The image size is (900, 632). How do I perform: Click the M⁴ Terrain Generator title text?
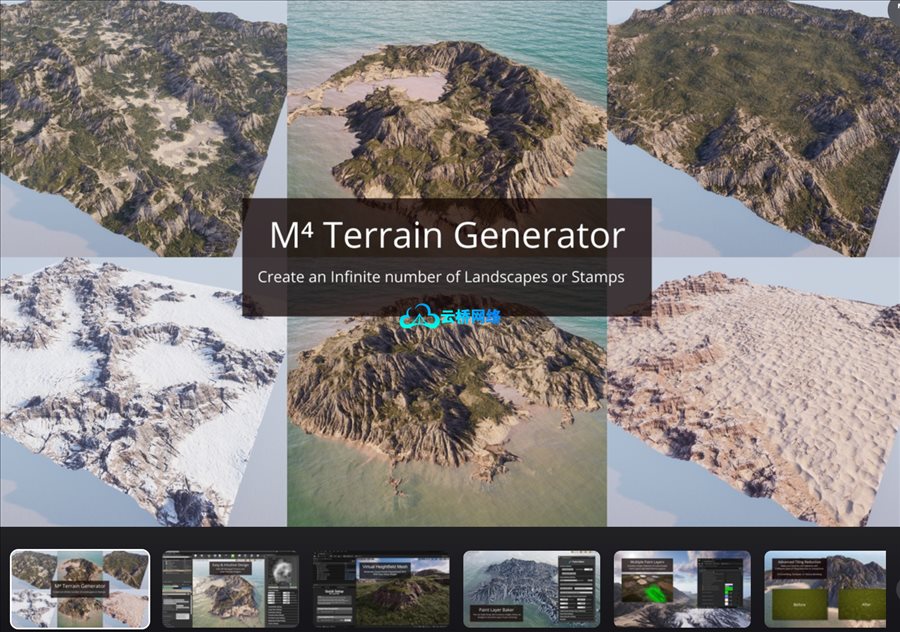click(x=447, y=235)
